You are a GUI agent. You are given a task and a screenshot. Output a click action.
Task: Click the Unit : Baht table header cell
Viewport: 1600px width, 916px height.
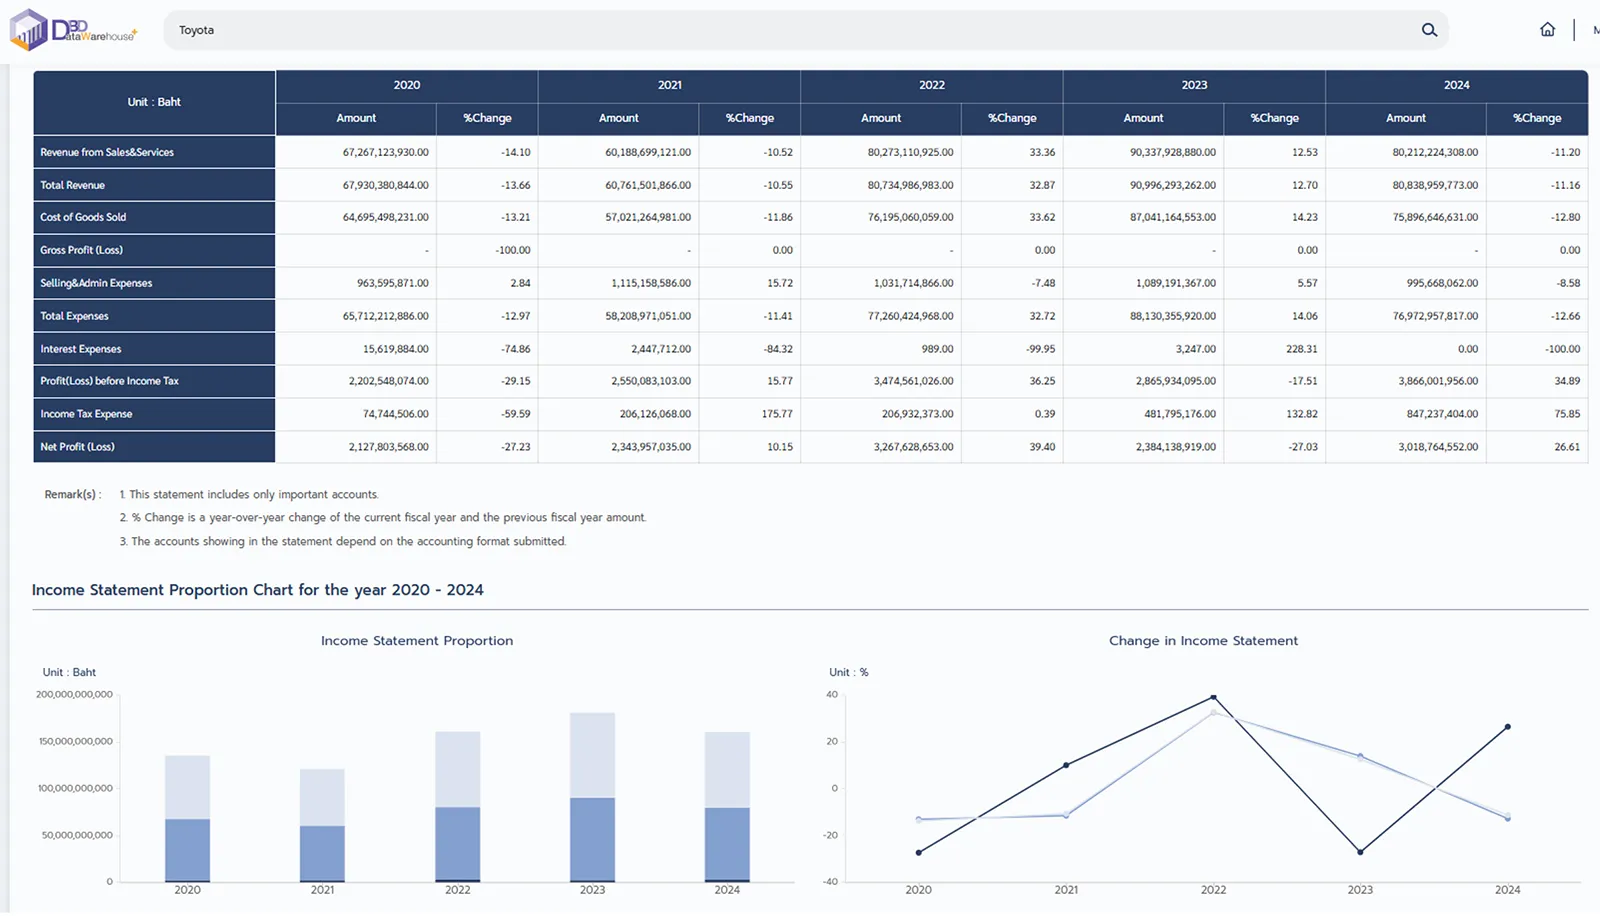(x=154, y=102)
